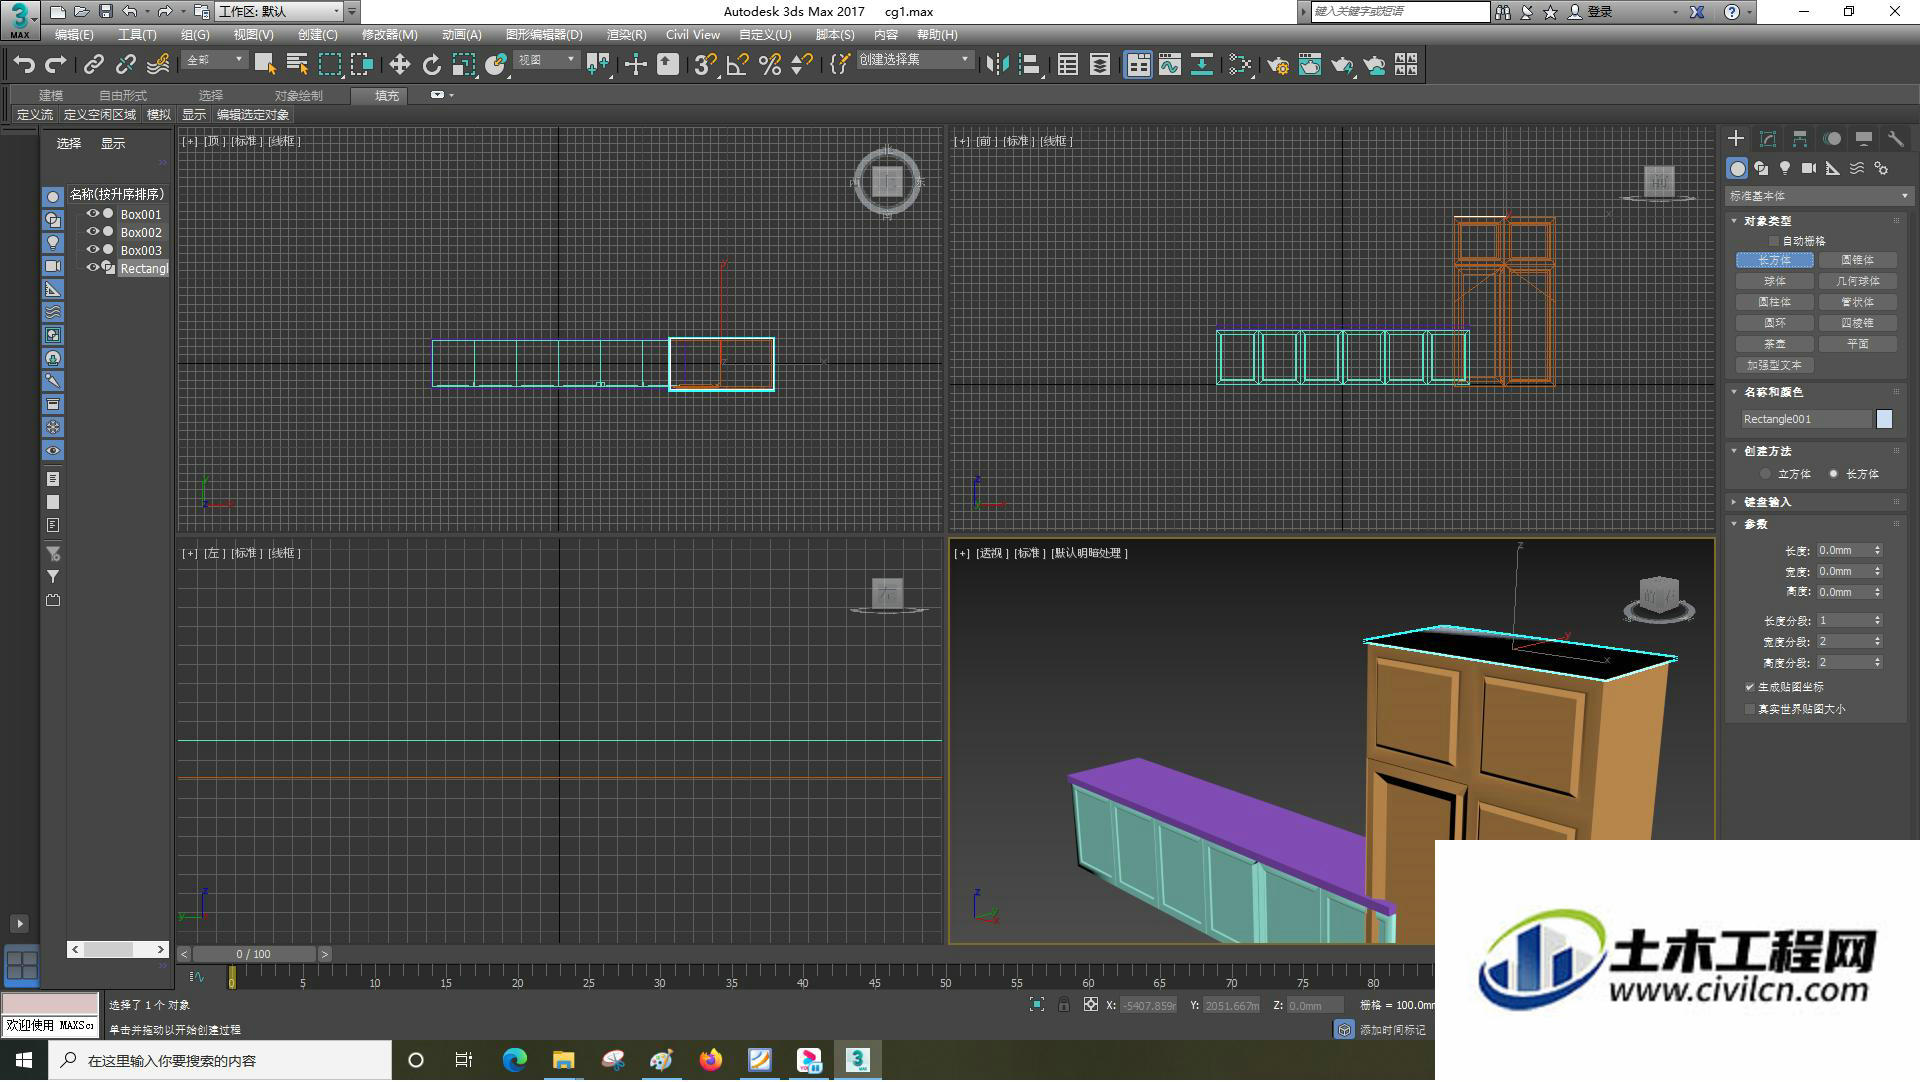Select the 立方体 creation method radio
This screenshot has height=1082, width=1920.
point(1765,474)
